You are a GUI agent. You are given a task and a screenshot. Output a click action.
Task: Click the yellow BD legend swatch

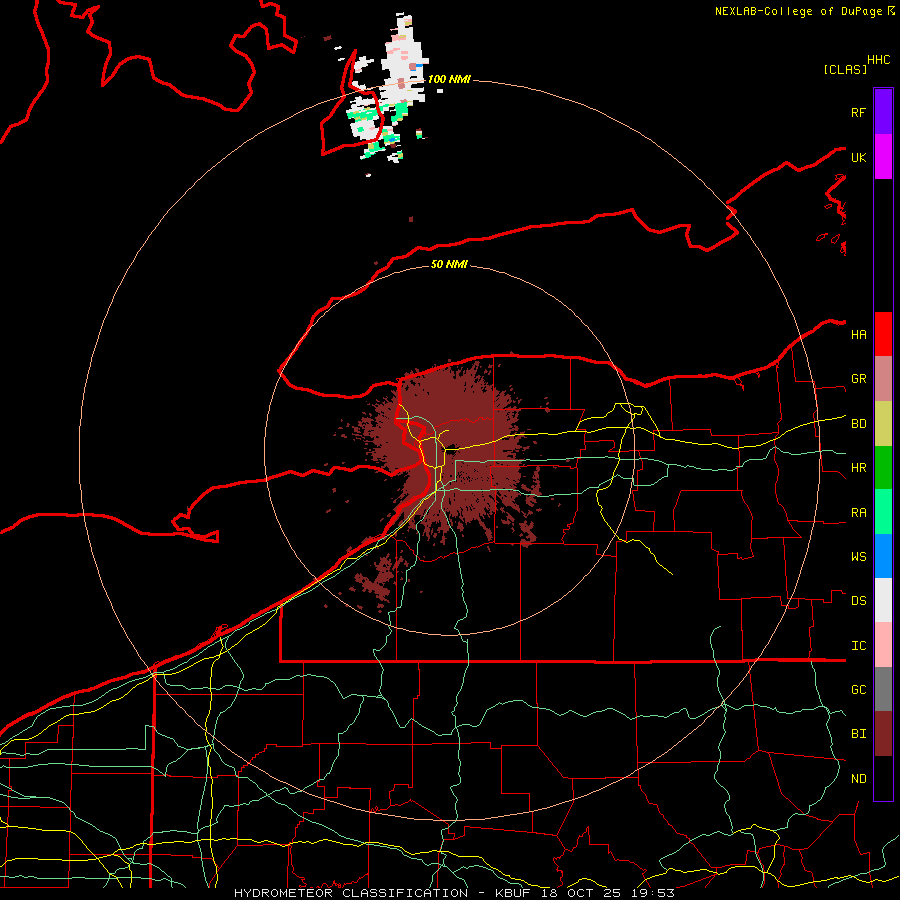pos(883,424)
